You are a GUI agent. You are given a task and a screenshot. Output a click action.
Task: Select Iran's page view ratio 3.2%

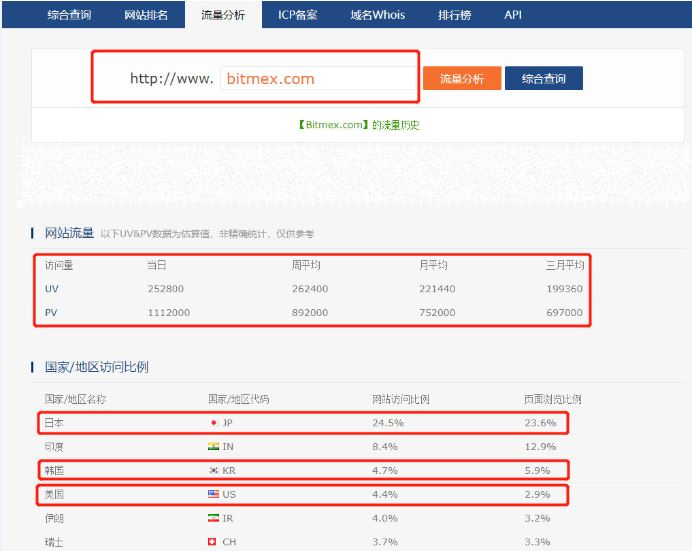[x=537, y=518]
